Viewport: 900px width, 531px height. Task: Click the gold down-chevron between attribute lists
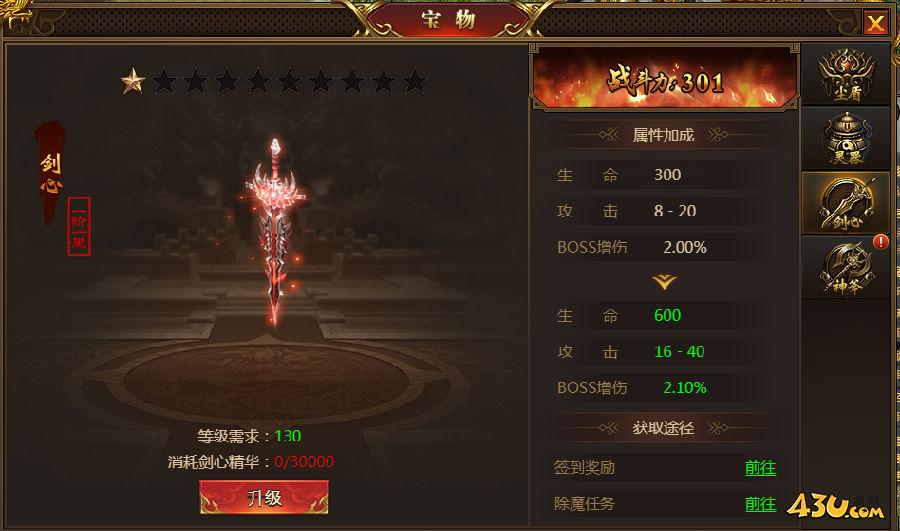pos(664,282)
